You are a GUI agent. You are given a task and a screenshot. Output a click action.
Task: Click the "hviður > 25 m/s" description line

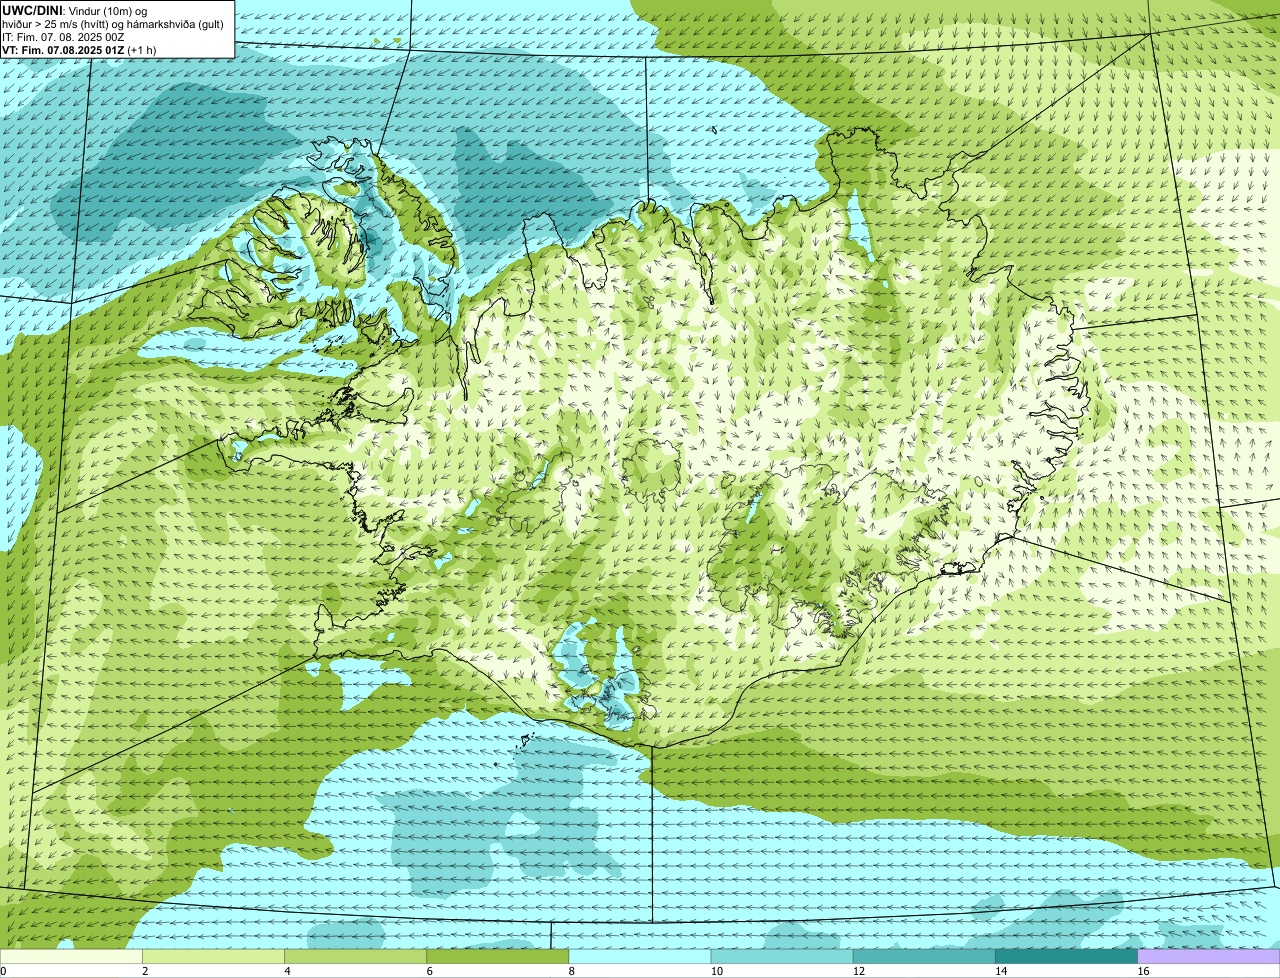point(113,24)
